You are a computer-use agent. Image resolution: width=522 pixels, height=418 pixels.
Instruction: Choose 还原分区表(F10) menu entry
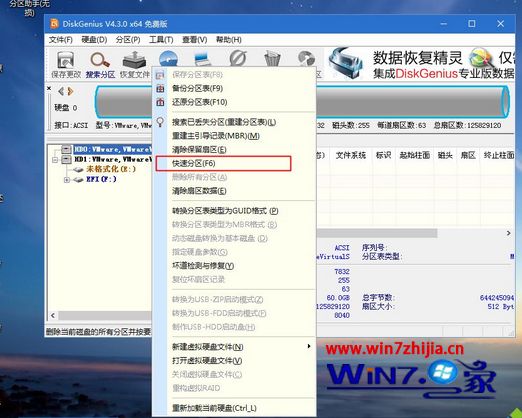[x=234, y=102]
